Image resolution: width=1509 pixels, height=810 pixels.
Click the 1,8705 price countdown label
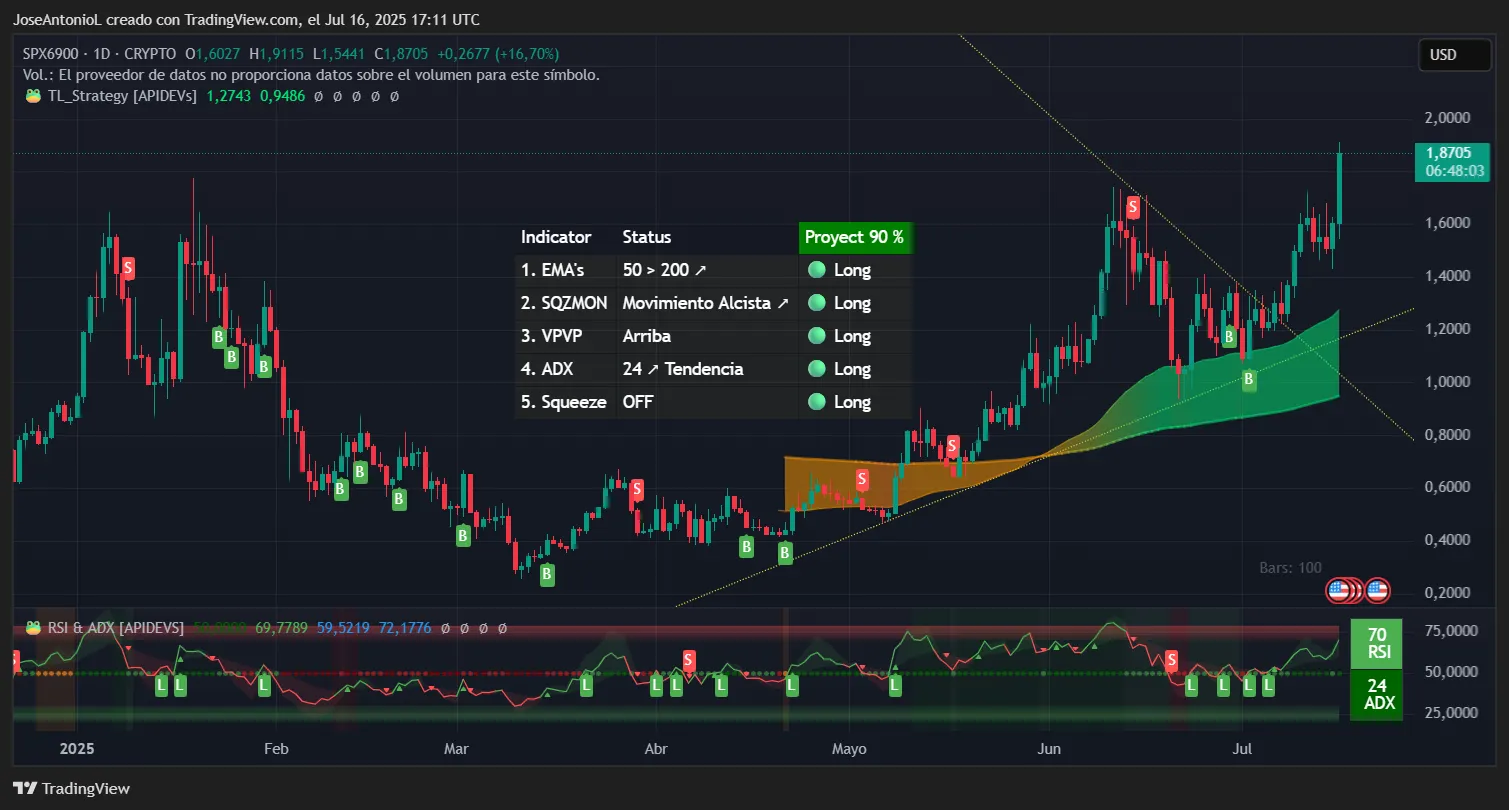pos(1453,162)
